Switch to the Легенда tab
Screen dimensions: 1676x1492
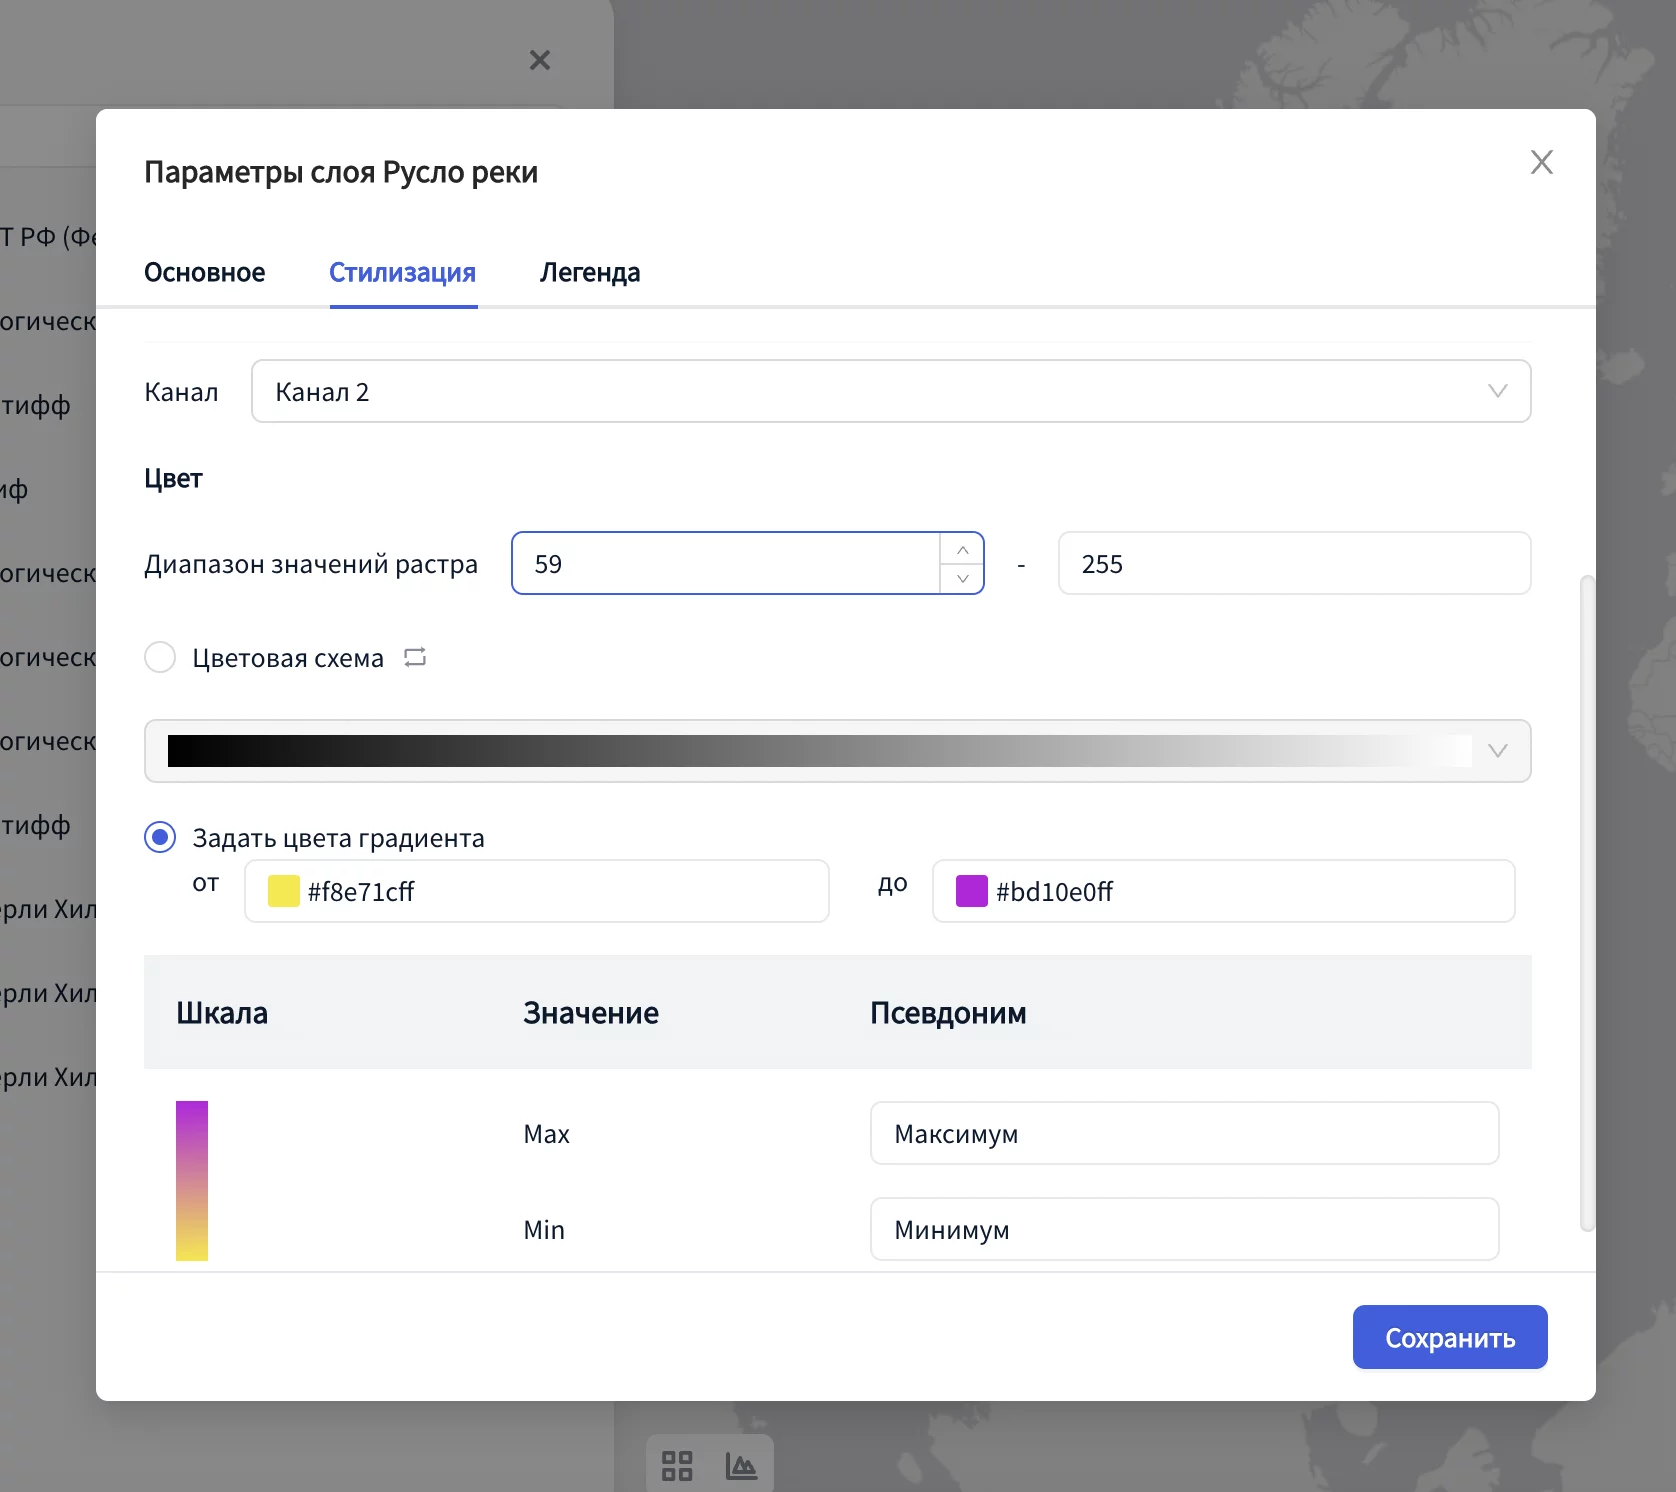(x=590, y=272)
